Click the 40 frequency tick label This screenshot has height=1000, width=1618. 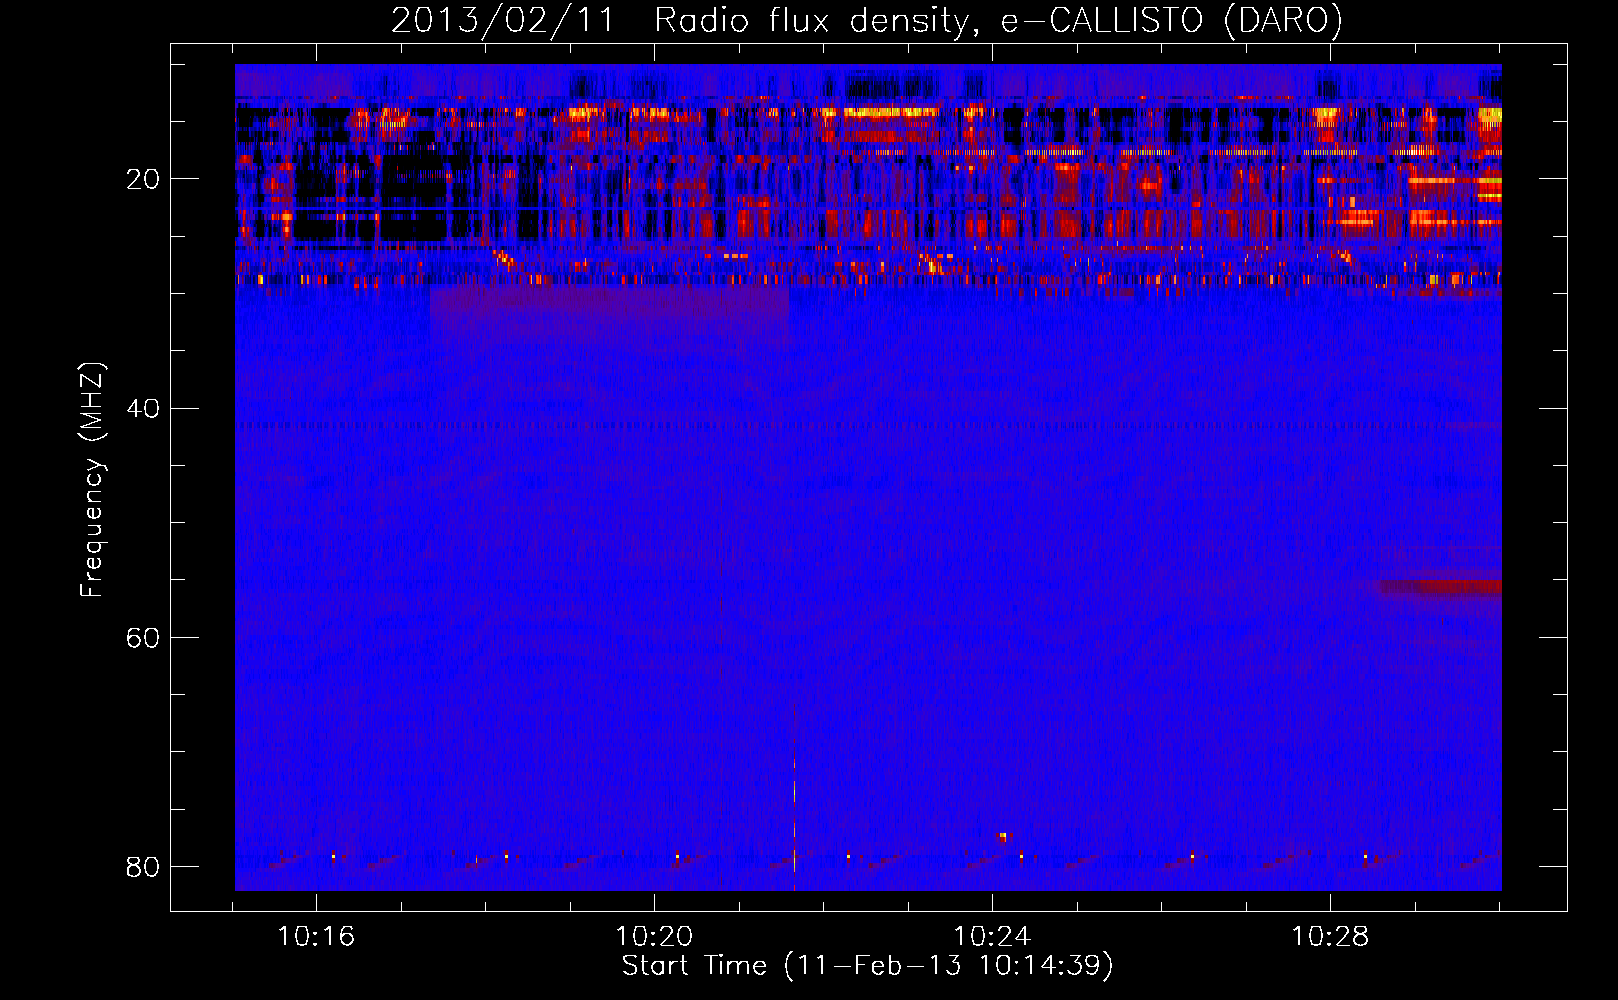[143, 408]
